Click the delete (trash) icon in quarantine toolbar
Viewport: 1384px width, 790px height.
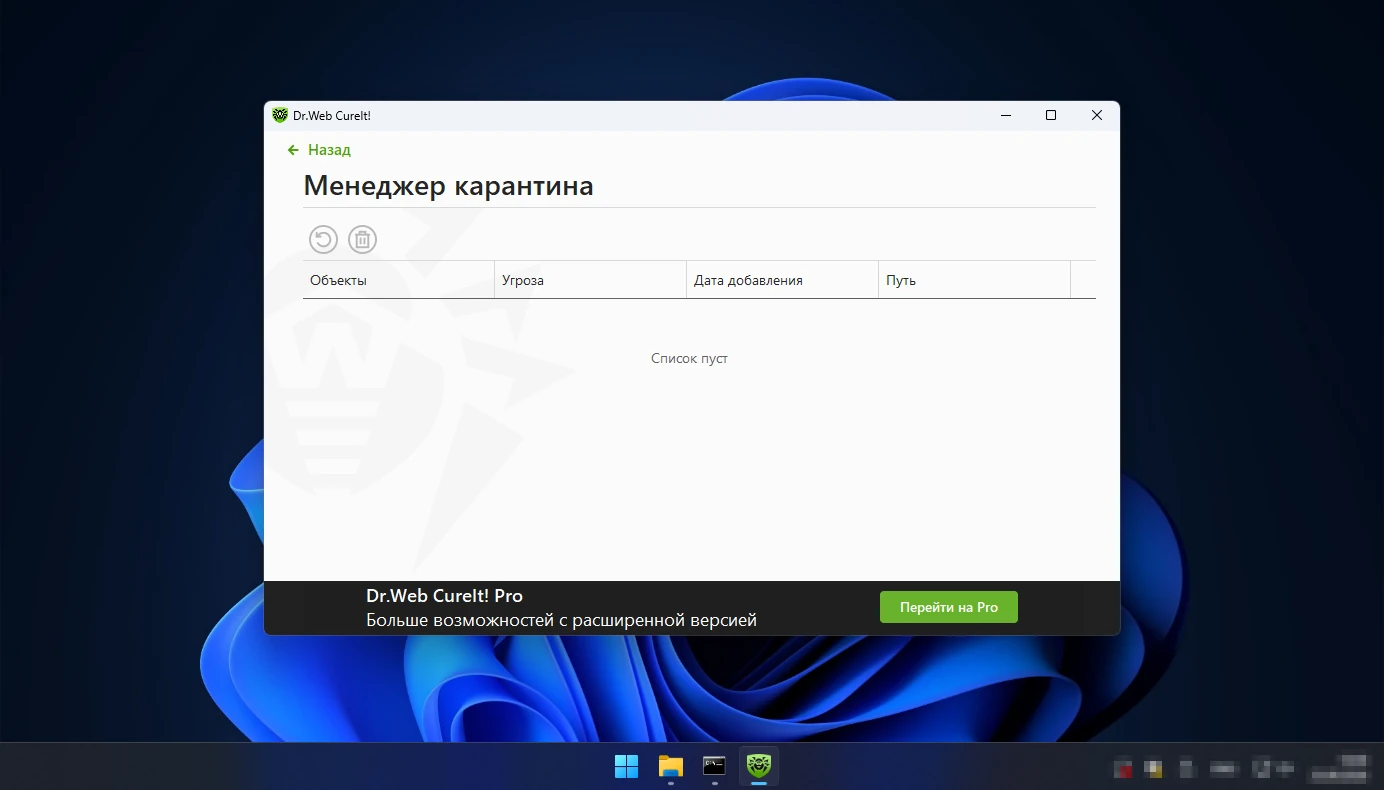(362, 239)
